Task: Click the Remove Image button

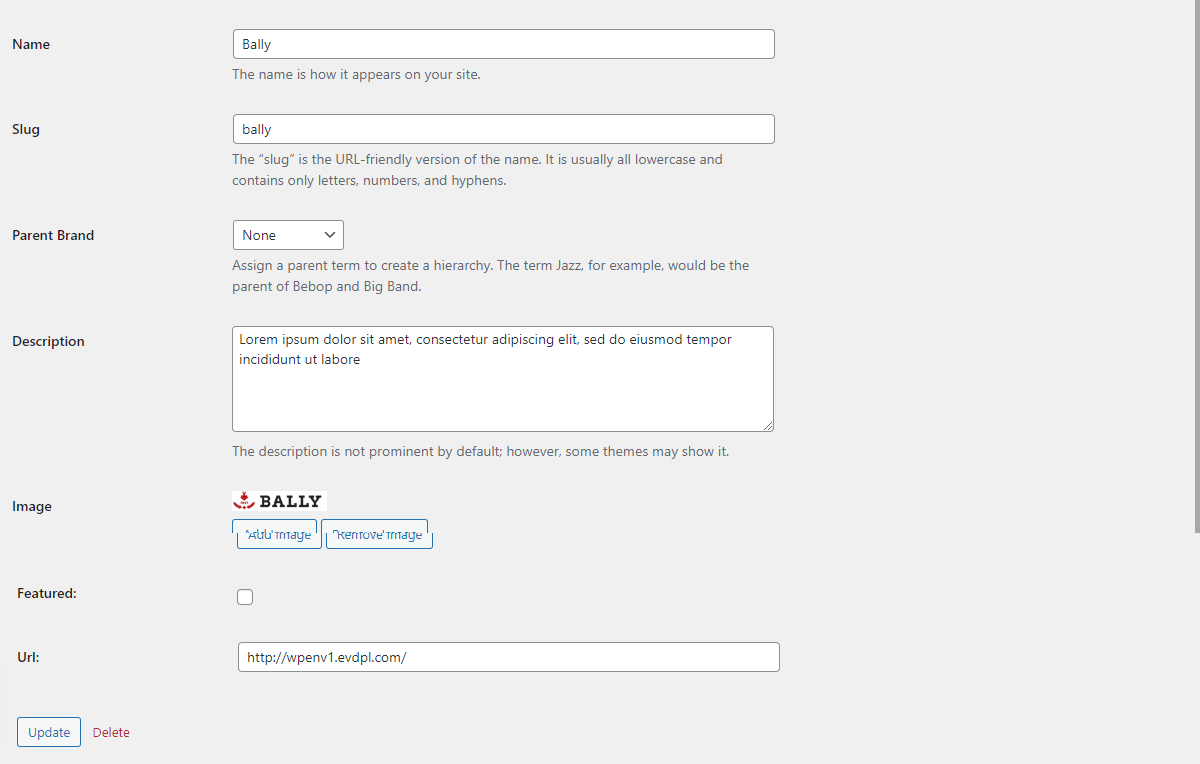Action: point(377,534)
